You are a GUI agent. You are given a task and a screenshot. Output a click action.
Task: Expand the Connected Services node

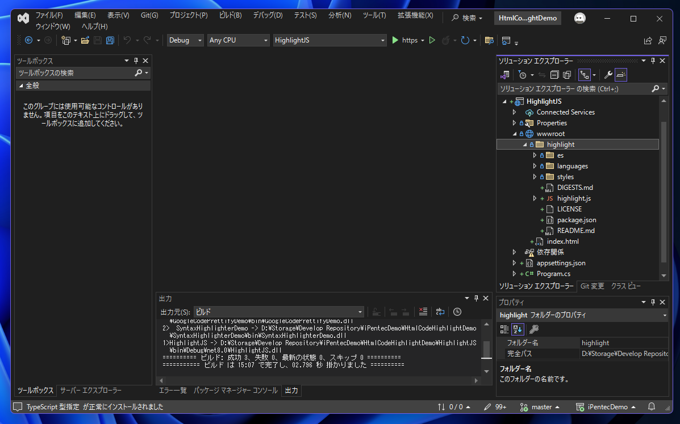[515, 112]
